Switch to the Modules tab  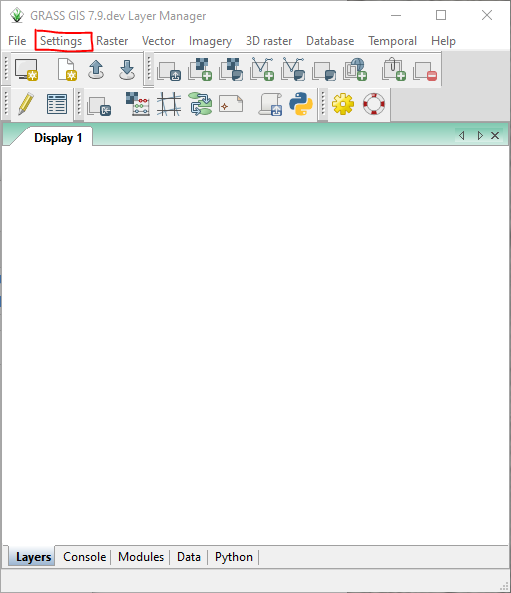tap(141, 557)
